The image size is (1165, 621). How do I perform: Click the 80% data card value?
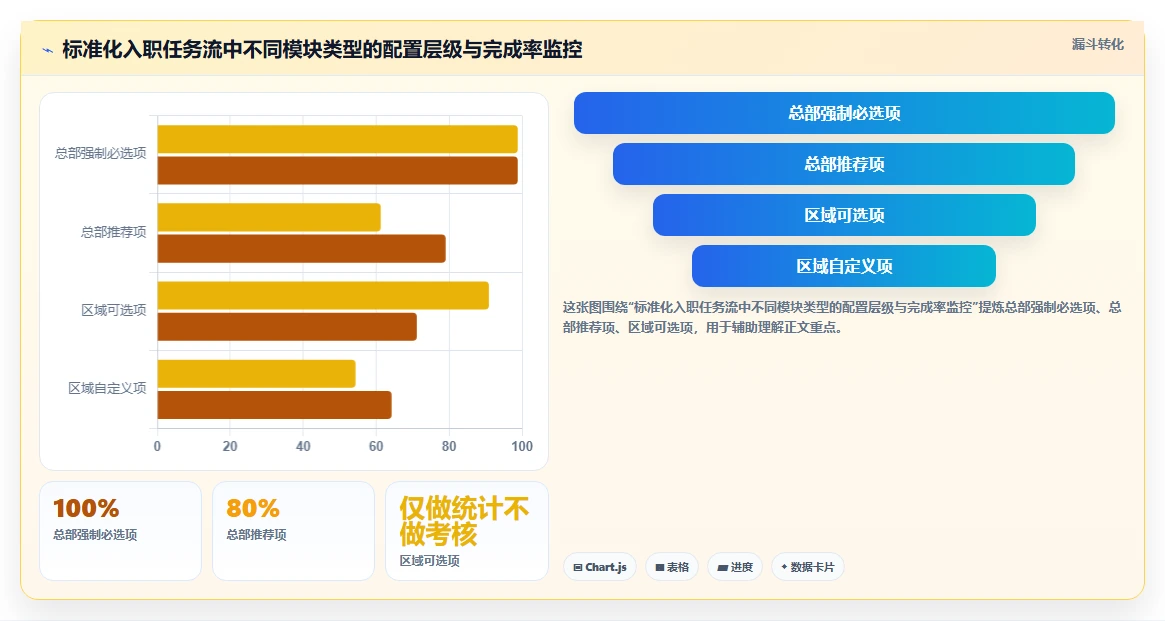pyautogui.click(x=253, y=508)
